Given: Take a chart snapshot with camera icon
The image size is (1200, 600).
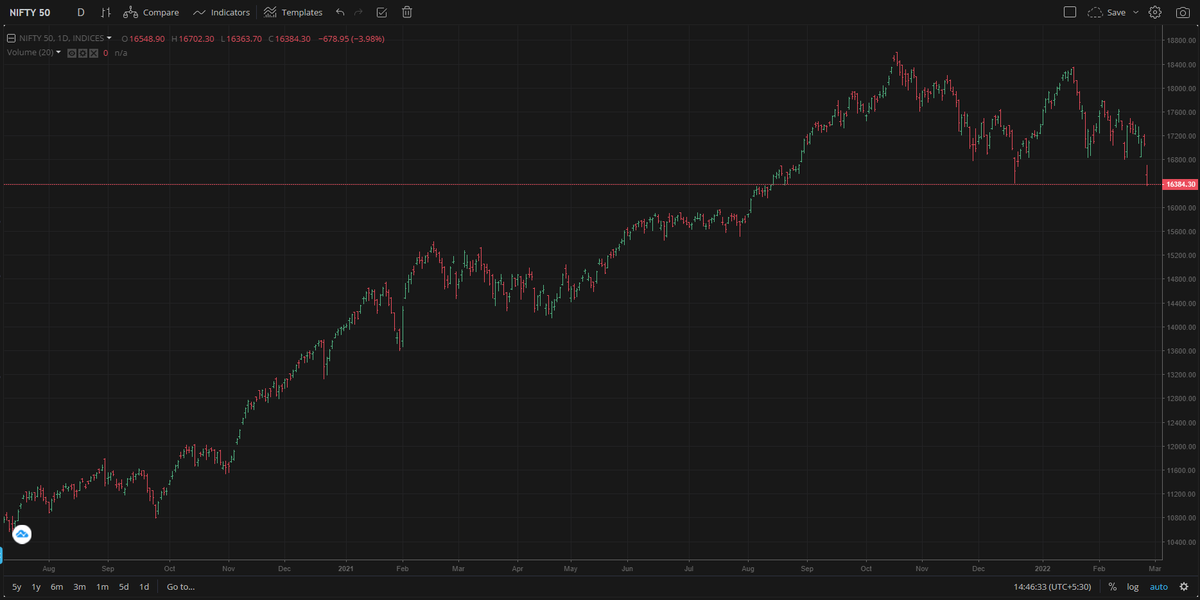Looking at the screenshot, I should [x=1181, y=12].
